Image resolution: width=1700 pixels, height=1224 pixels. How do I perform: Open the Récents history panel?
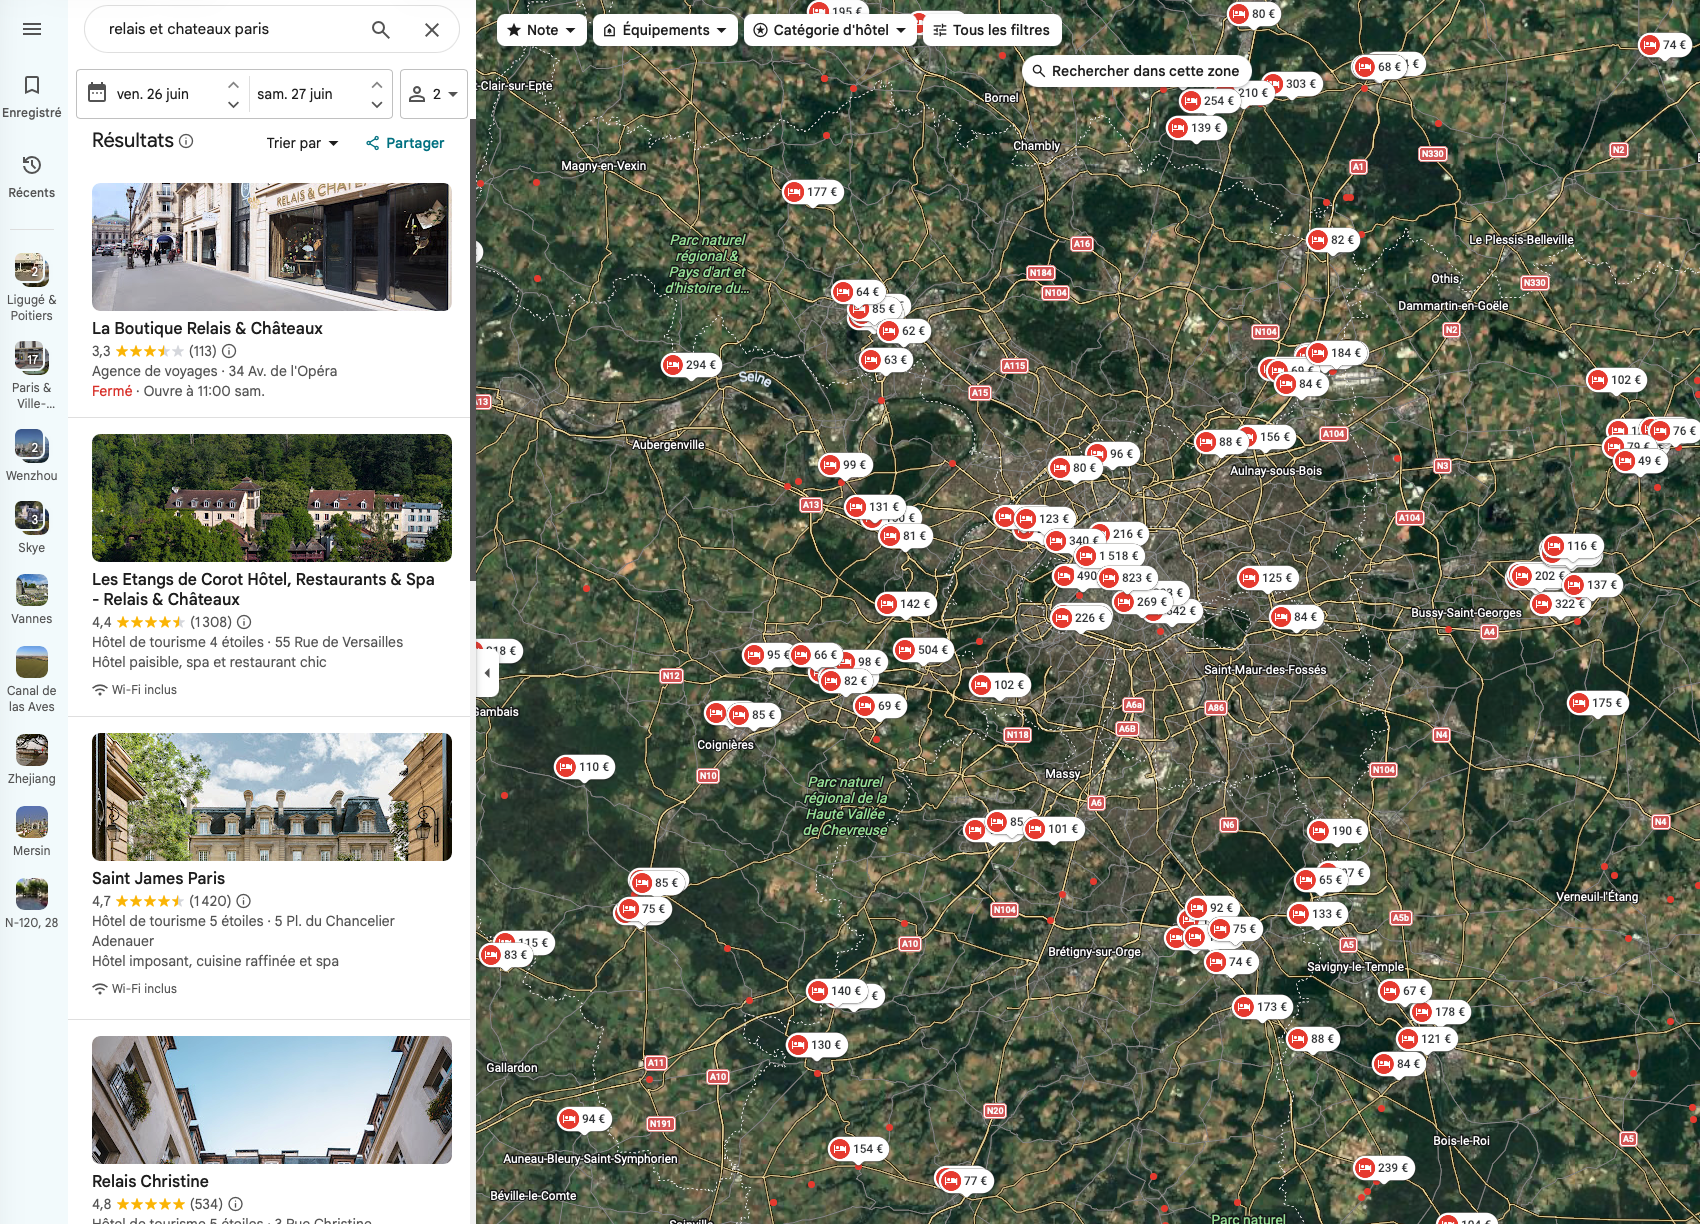[32, 177]
